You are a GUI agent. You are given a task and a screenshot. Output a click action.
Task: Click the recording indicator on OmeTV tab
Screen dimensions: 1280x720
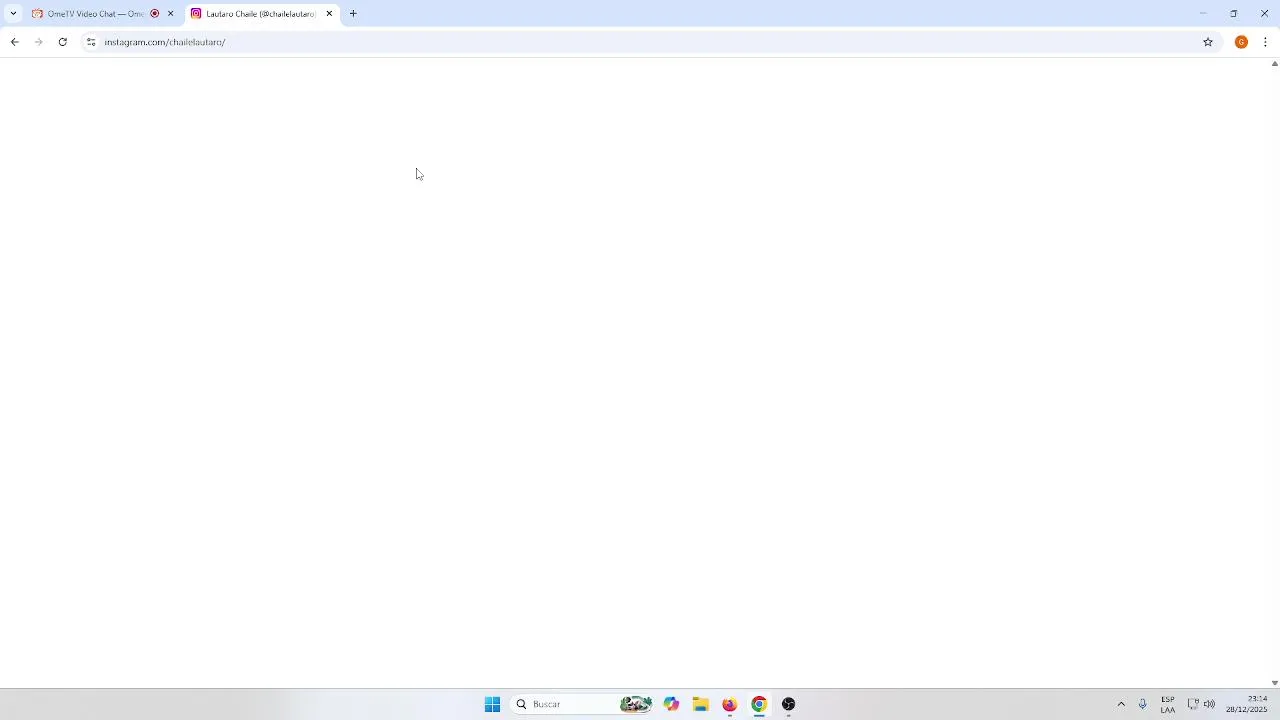point(155,14)
